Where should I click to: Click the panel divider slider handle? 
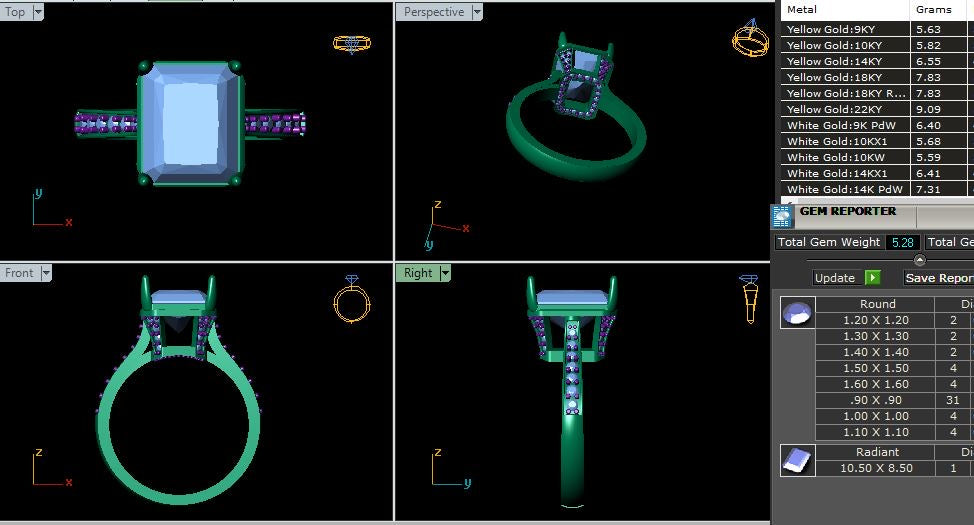tap(920, 260)
